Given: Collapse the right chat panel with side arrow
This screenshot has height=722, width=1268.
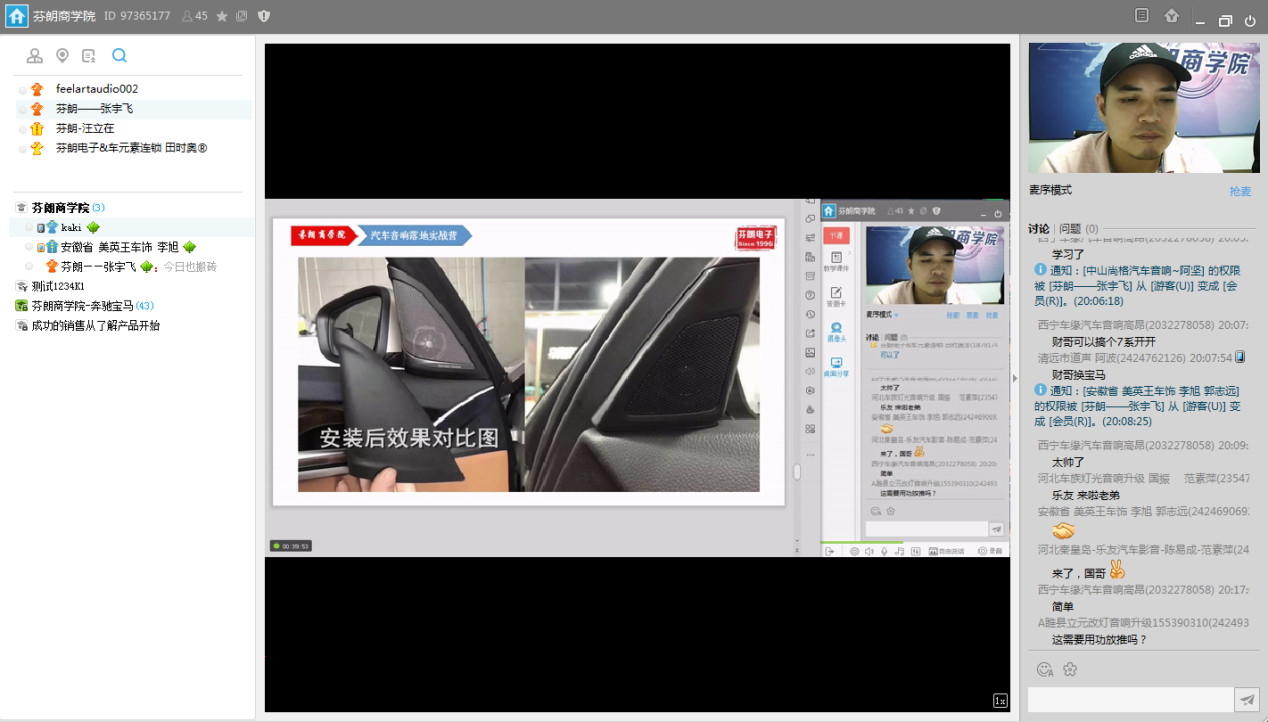Looking at the screenshot, I should 1015,378.
